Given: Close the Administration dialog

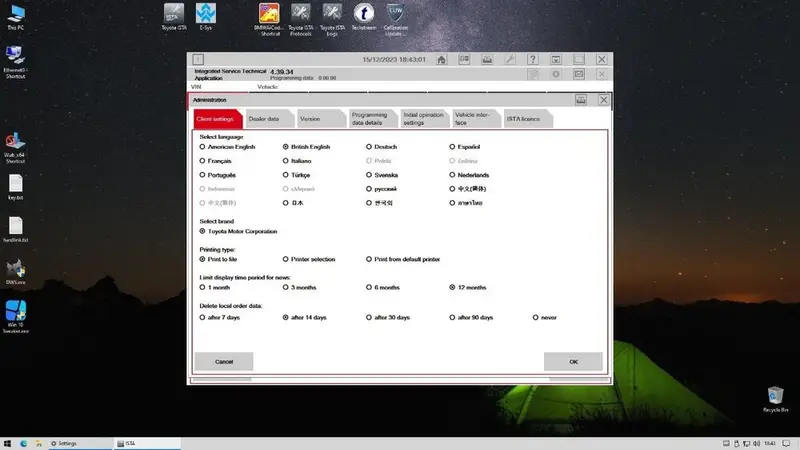Looking at the screenshot, I should click(604, 100).
